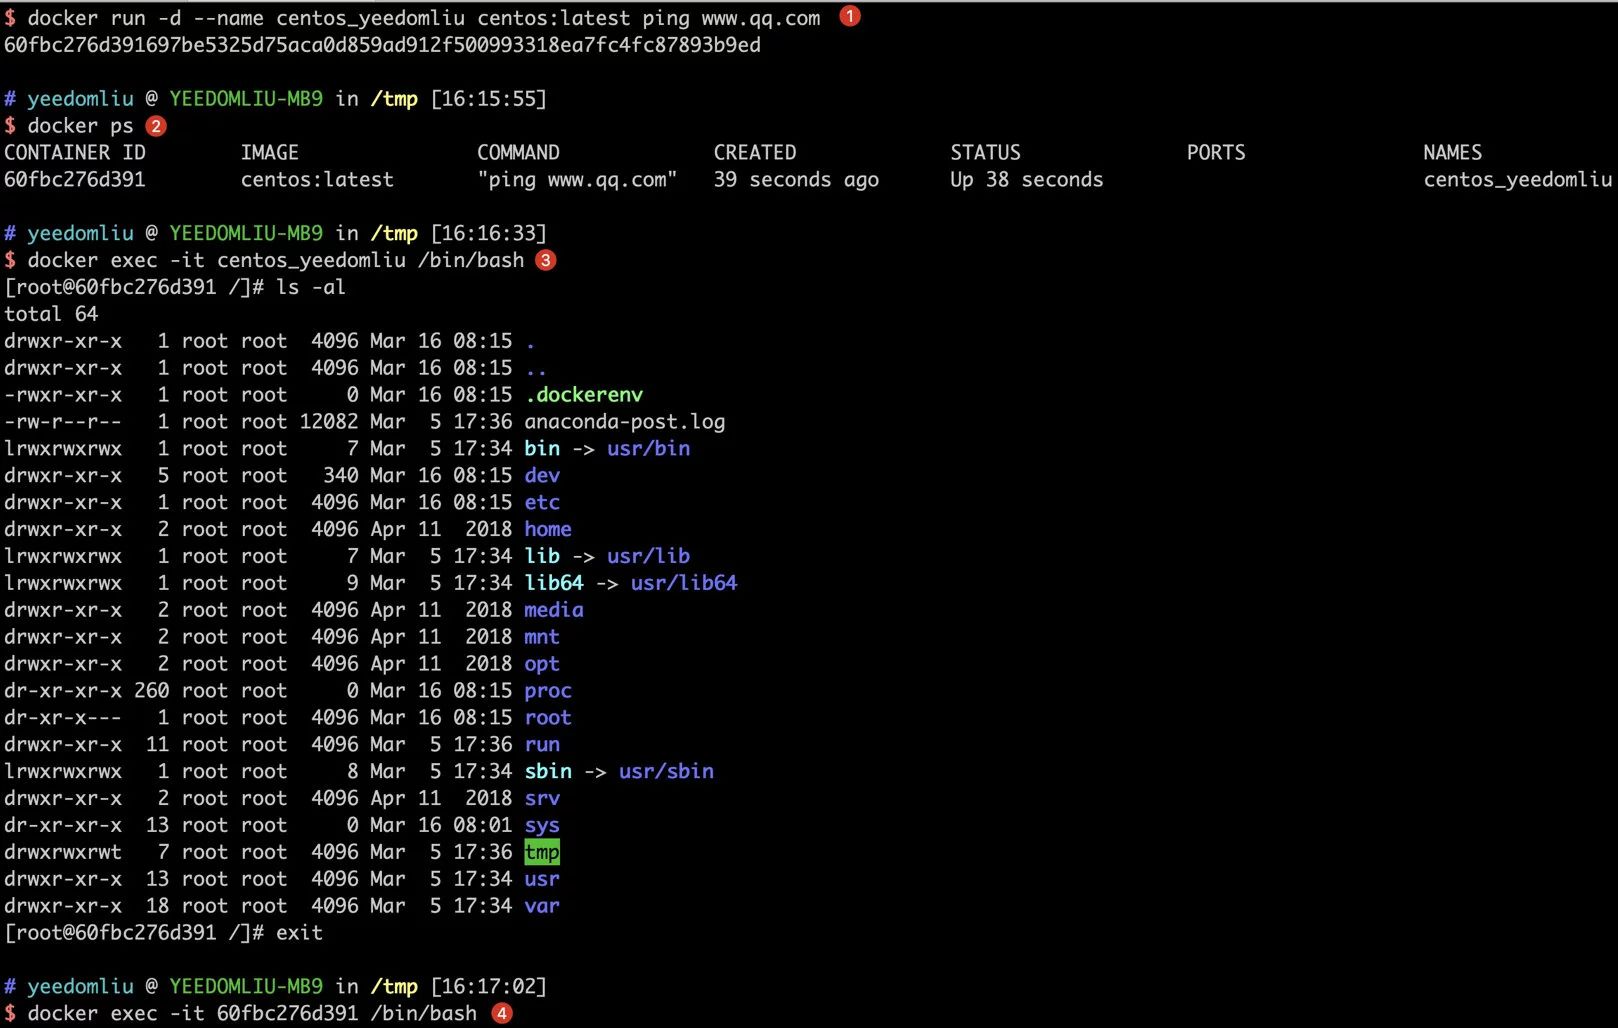The image size is (1618, 1028).
Task: Click the 'home' directory name
Action: point(548,530)
